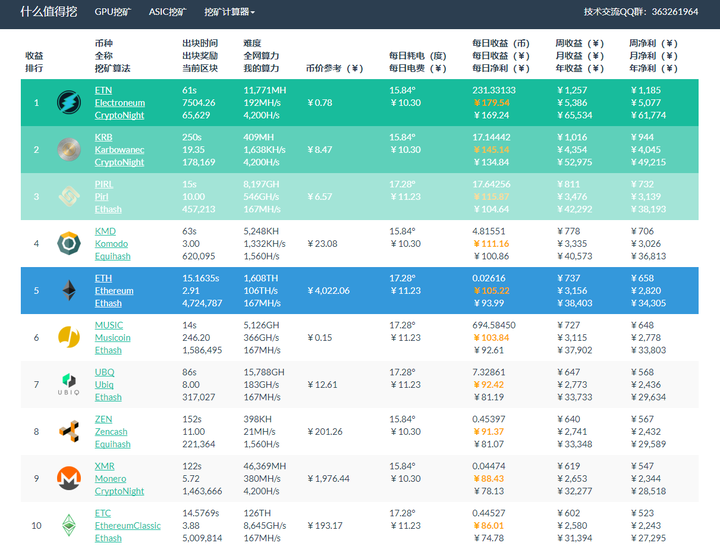Open the Karbowanec coin name link
The height and width of the screenshot is (549, 720).
pyautogui.click(x=119, y=150)
